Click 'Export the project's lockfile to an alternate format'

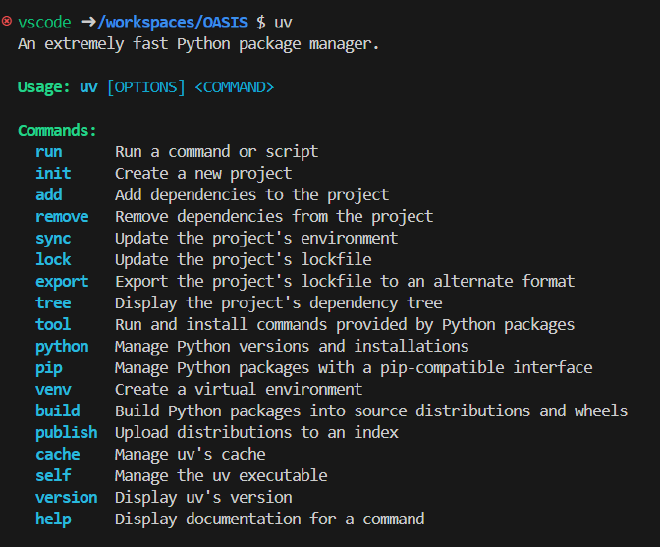(x=345, y=282)
